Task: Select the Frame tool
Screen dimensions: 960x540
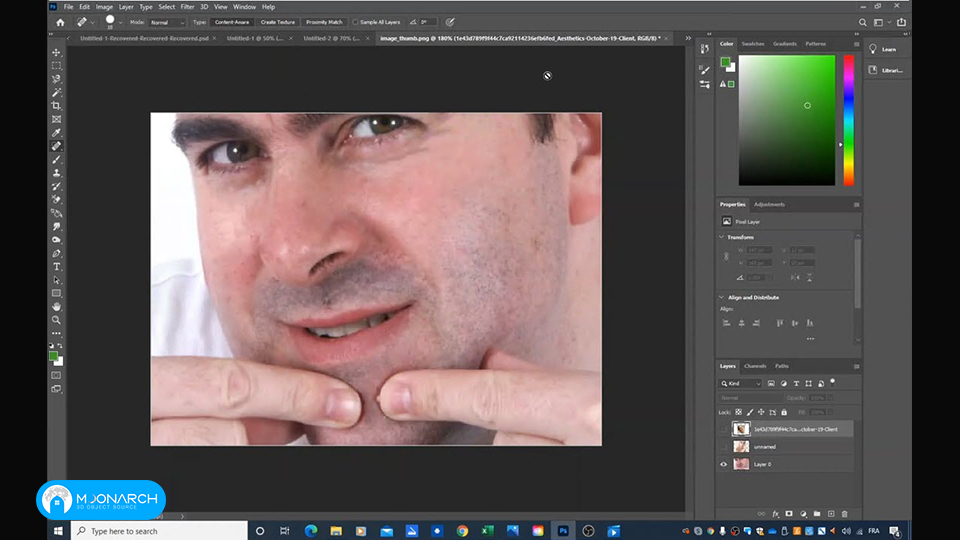Action: point(56,119)
